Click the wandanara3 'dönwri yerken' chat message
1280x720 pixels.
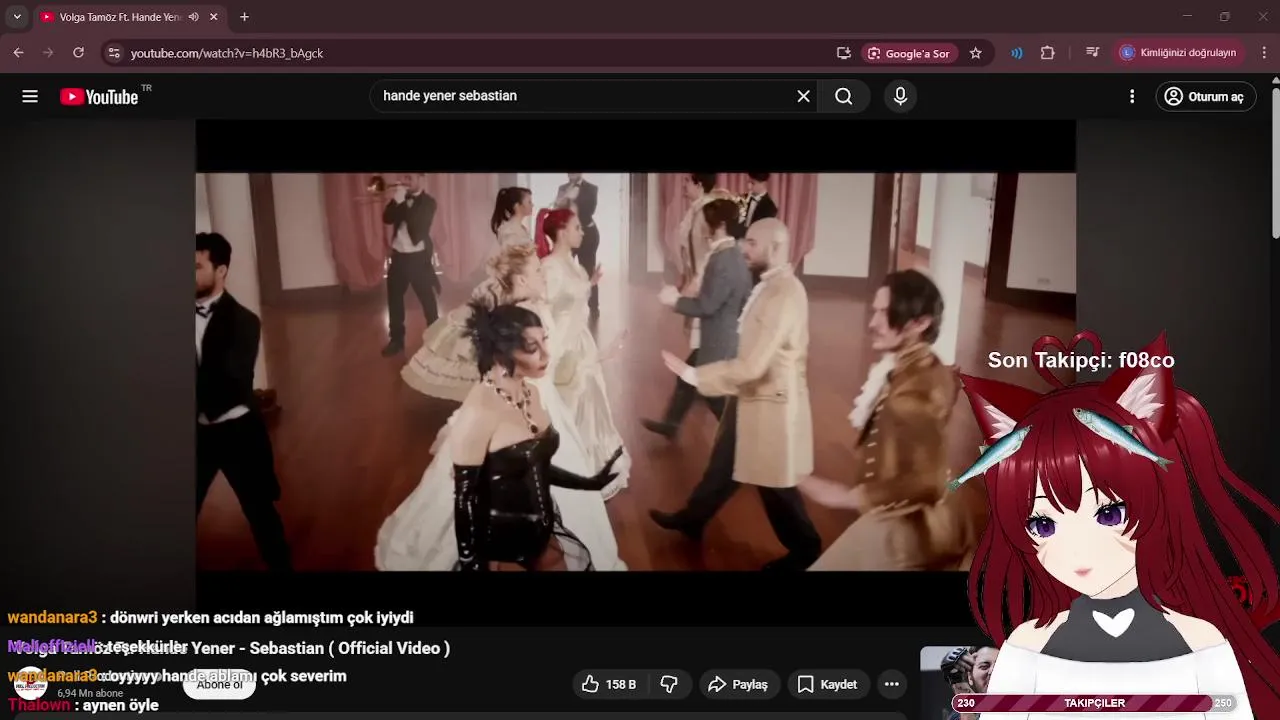(x=210, y=618)
